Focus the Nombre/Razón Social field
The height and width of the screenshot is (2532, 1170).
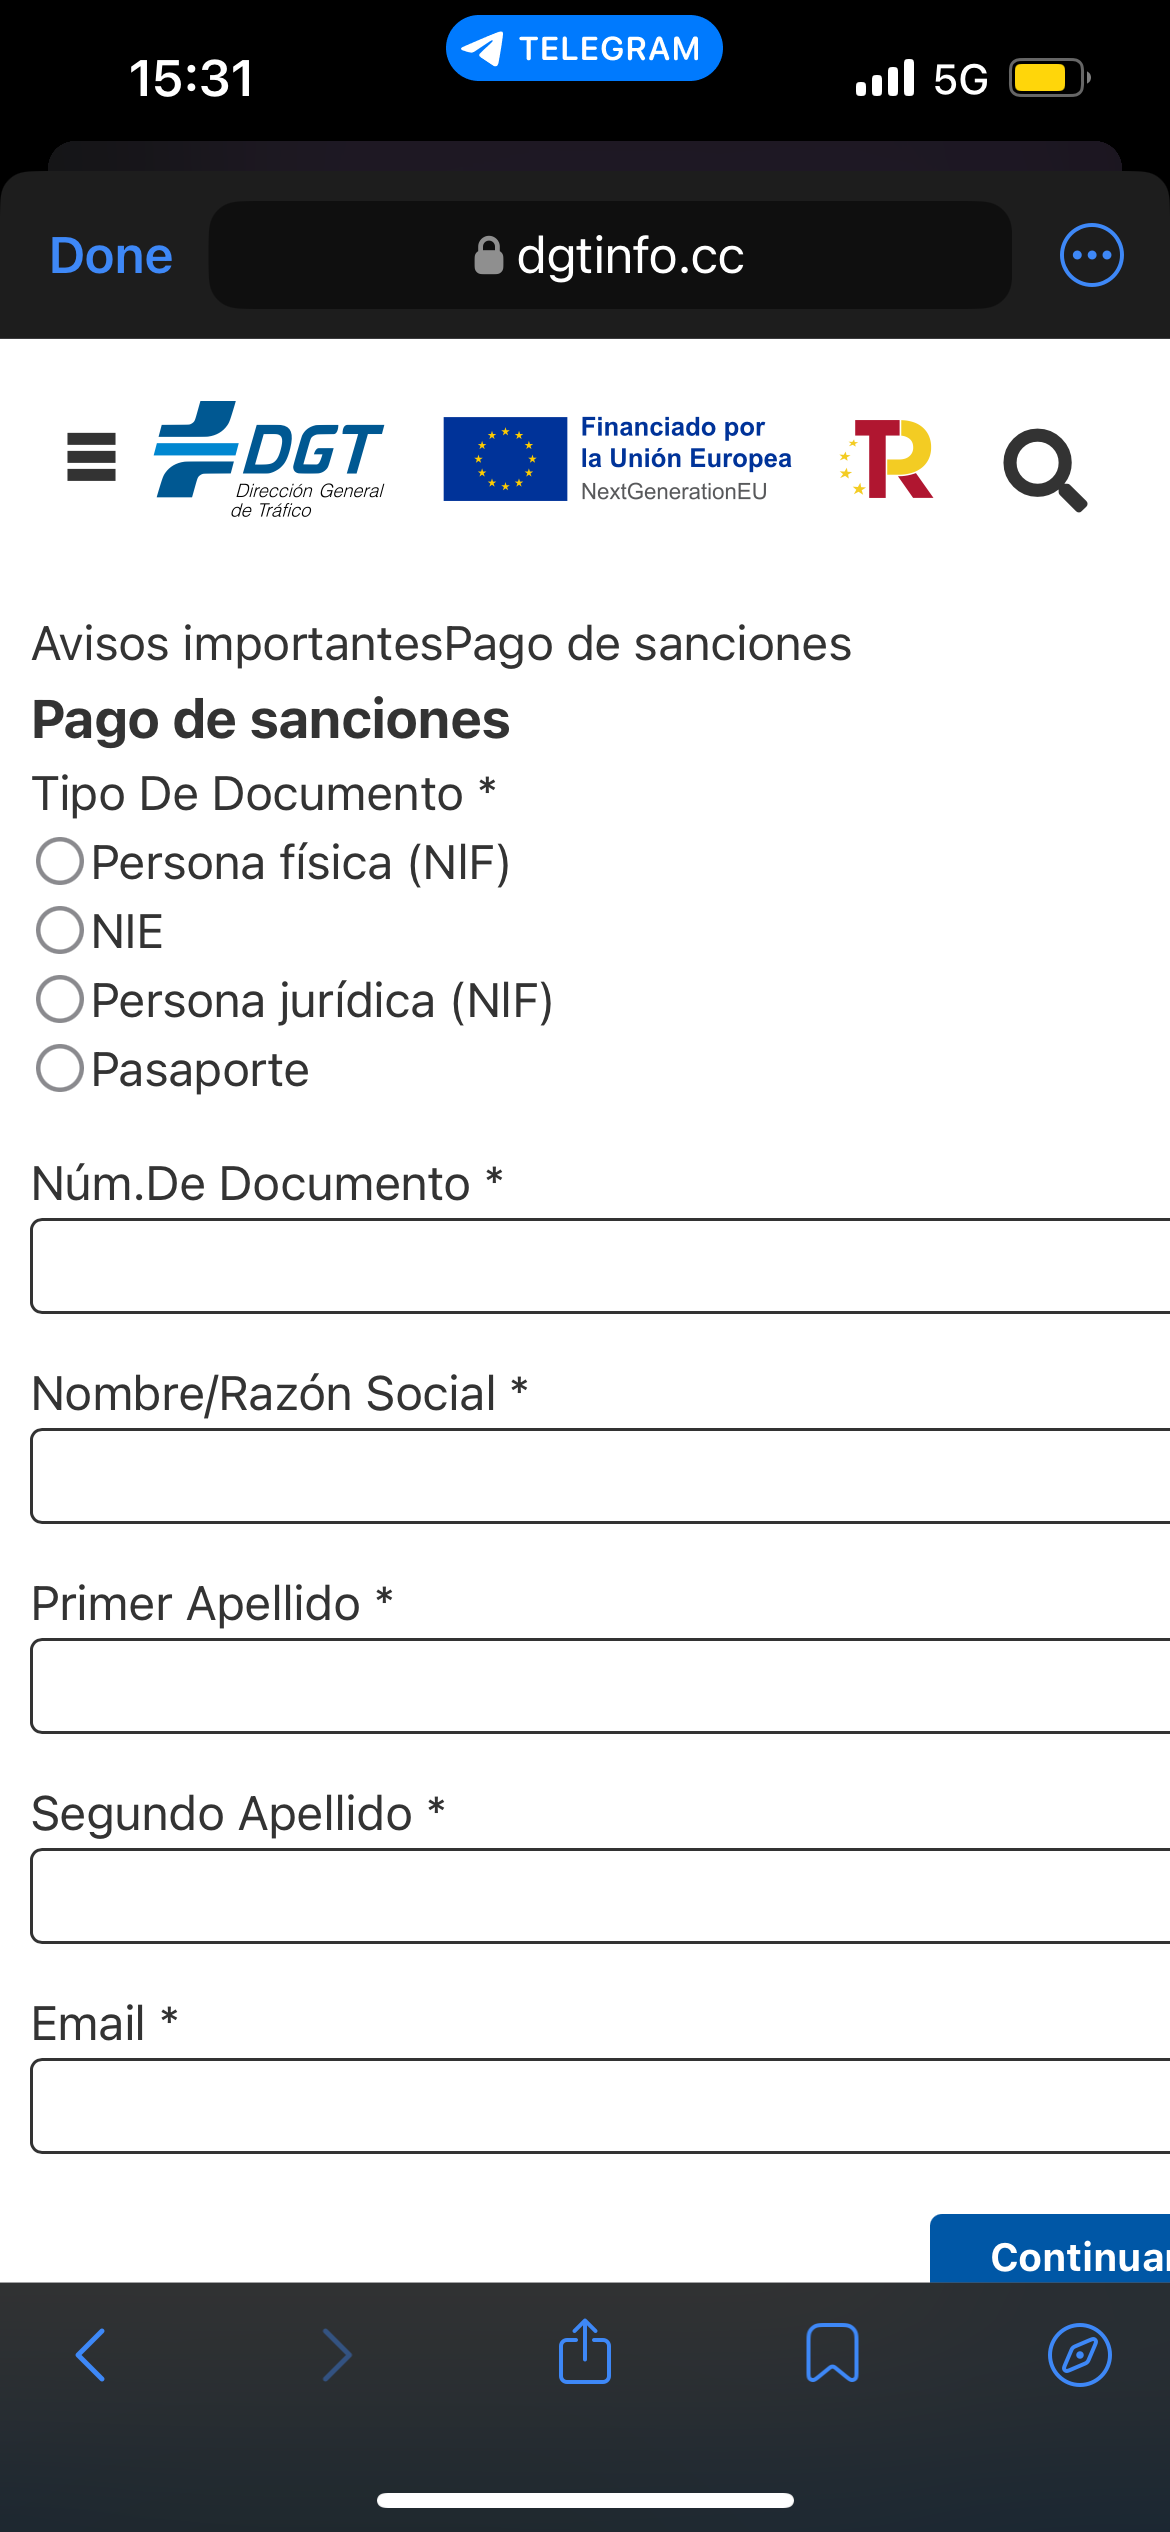point(600,1476)
